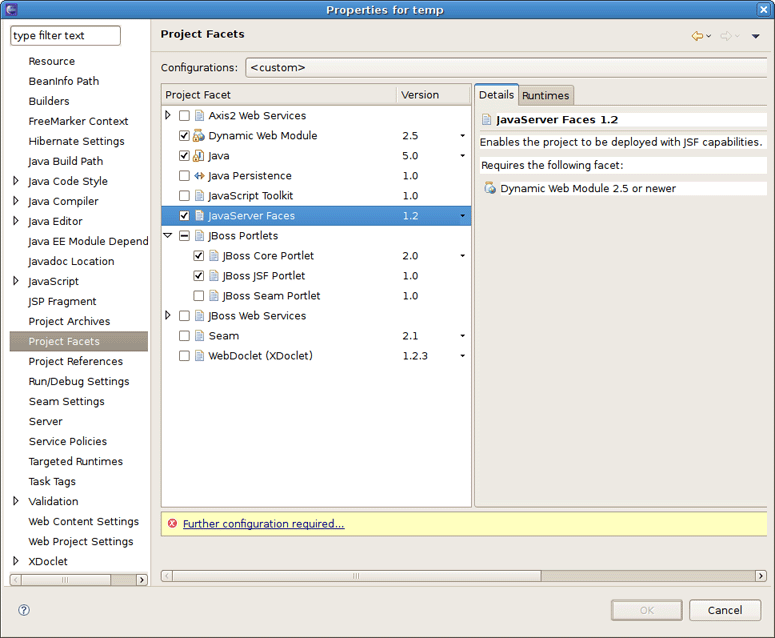This screenshot has height=638, width=775.
Task: Open the view menu triangle icon
Action: [x=756, y=36]
